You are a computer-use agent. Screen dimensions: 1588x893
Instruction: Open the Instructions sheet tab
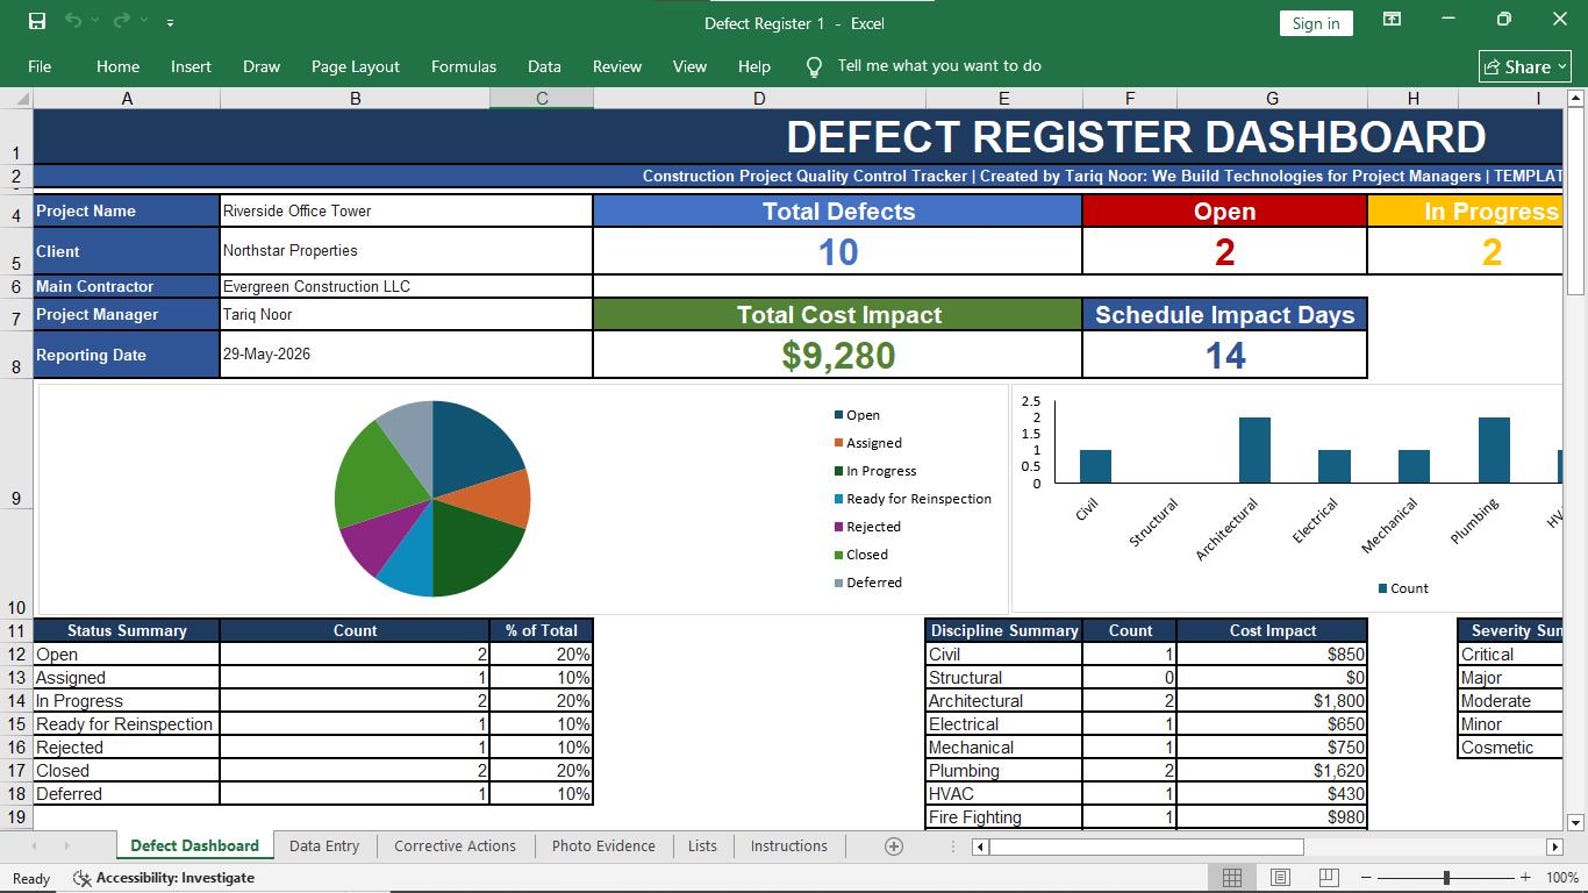[789, 846]
